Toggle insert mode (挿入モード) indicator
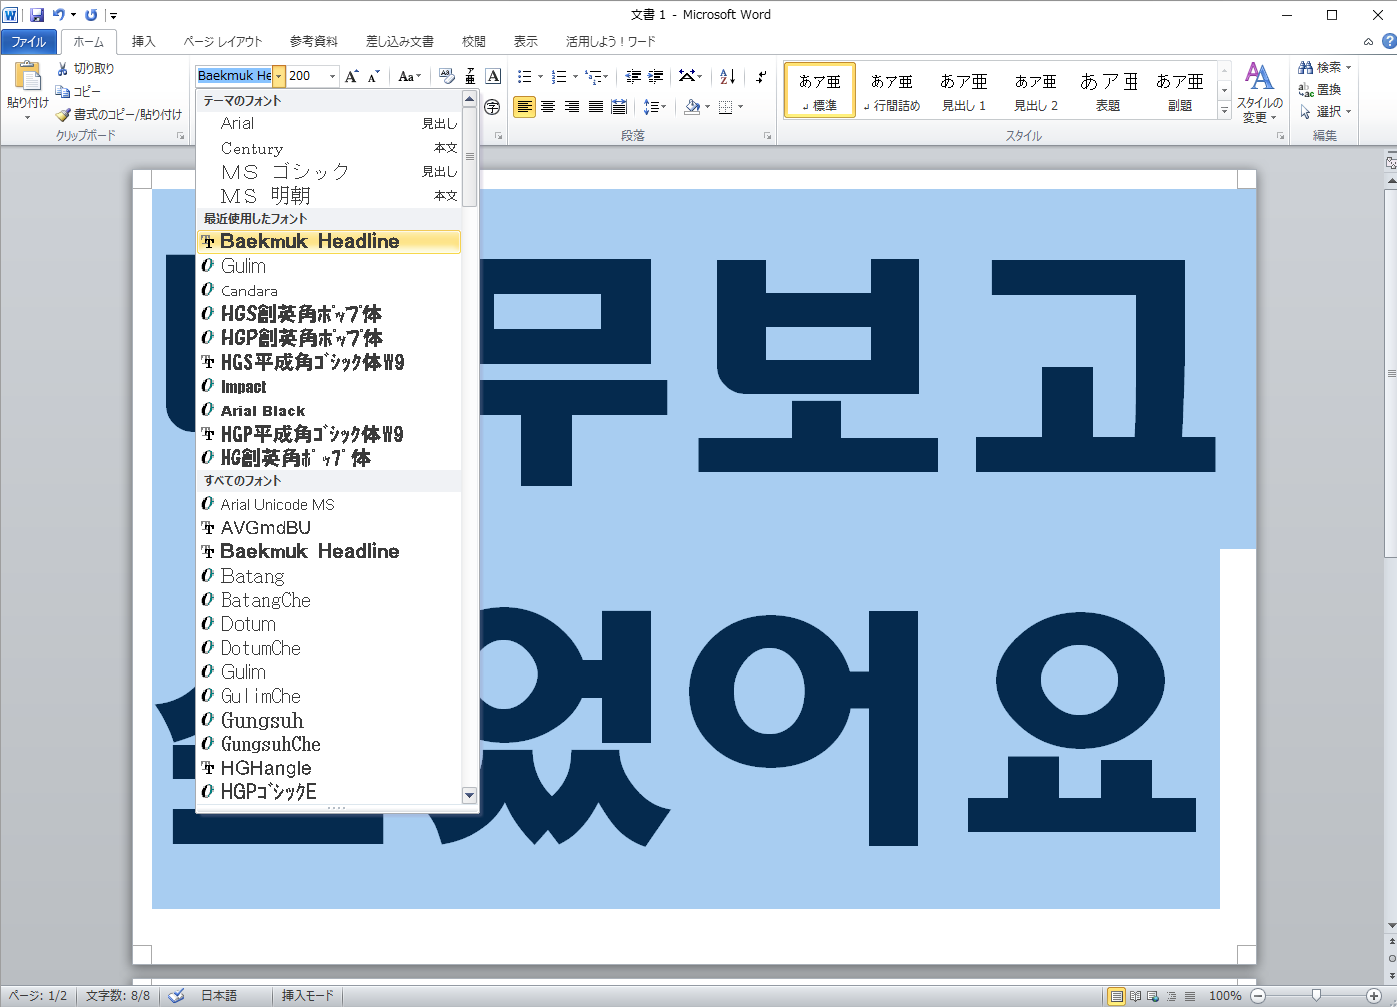This screenshot has width=1397, height=1007. pos(308,995)
